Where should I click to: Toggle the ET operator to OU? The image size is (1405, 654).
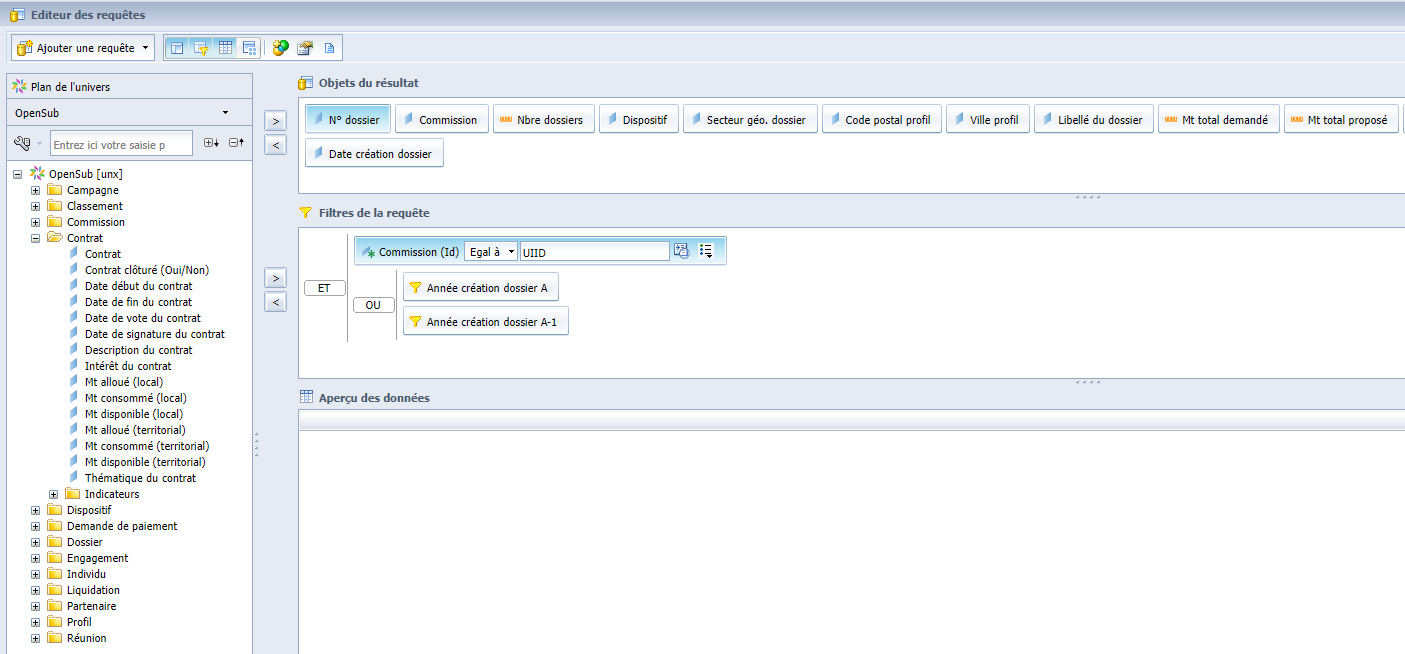[324, 288]
